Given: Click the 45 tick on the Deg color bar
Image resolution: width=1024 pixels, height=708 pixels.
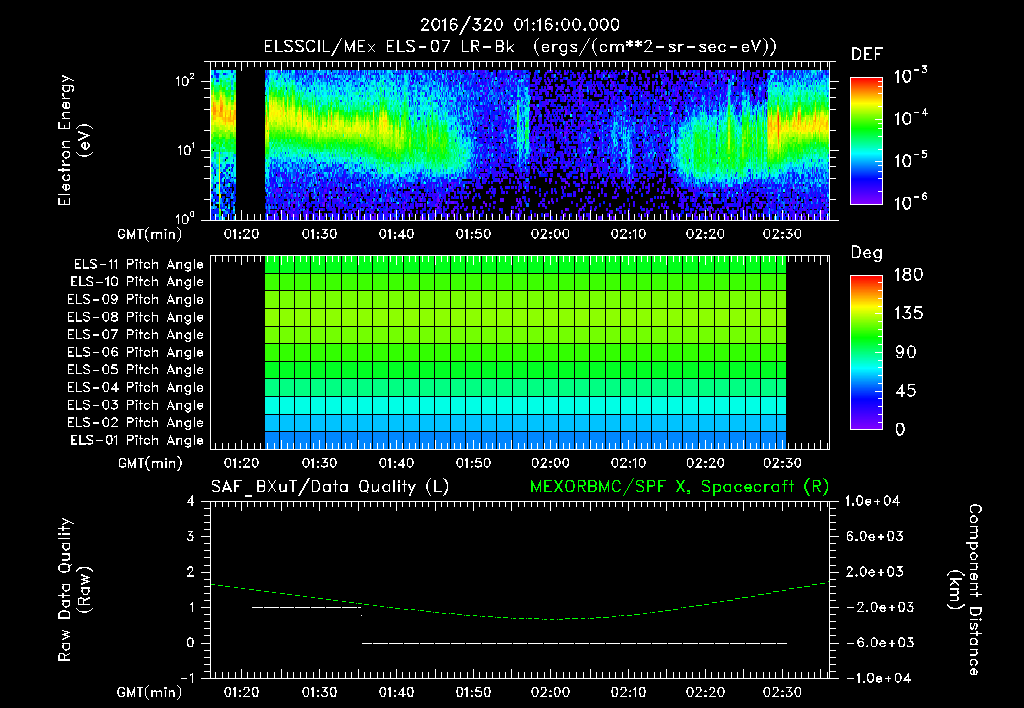Looking at the screenshot, I should point(906,391).
